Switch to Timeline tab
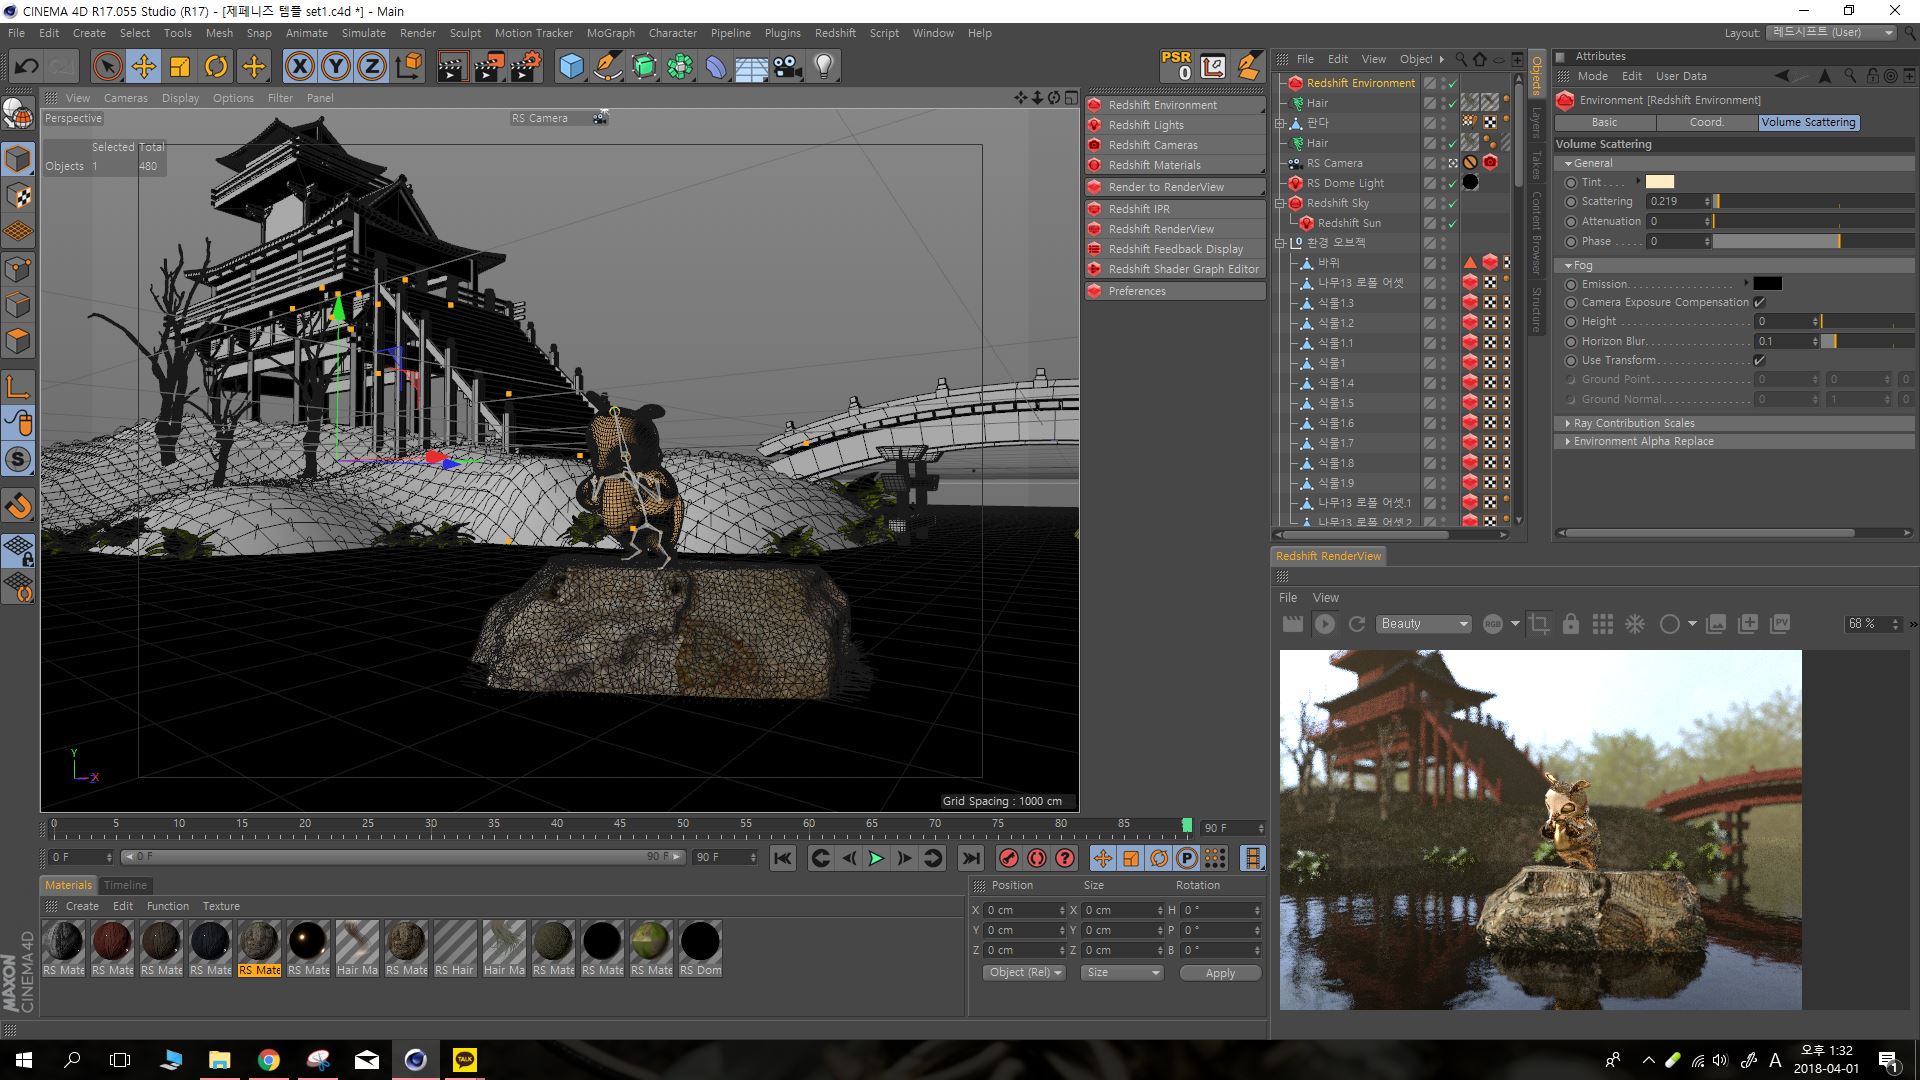The width and height of the screenshot is (1920, 1080). 125,885
